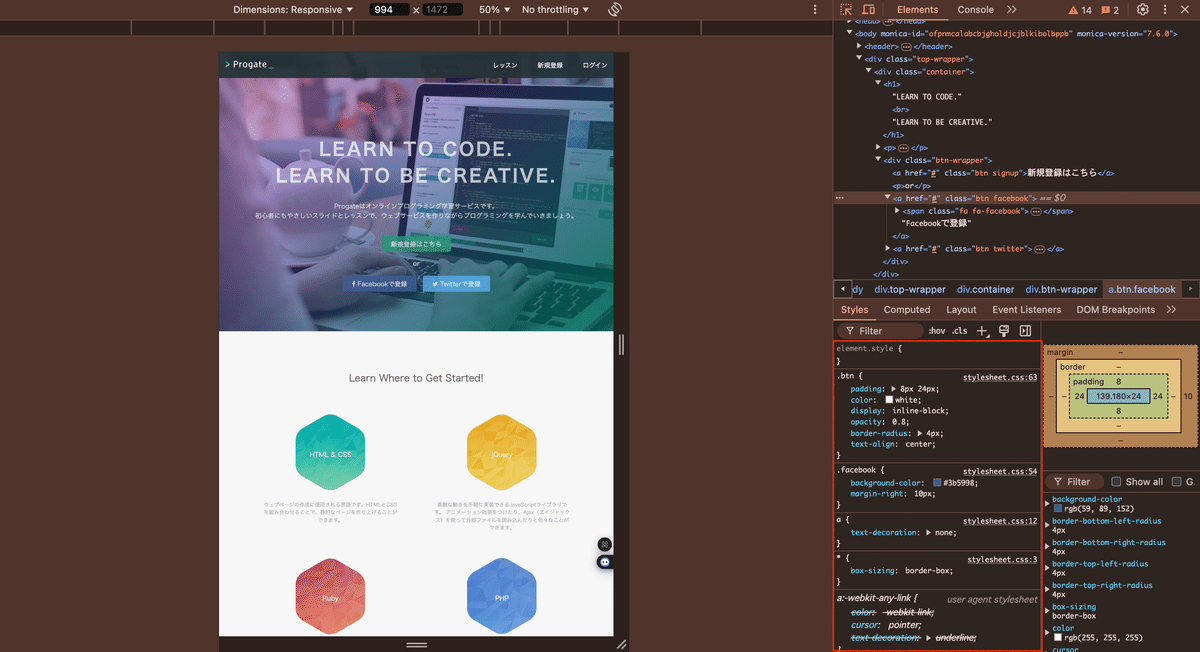This screenshot has height=652, width=1200.
Task: Toggle the computed styles sidebar icon
Action: tap(1025, 331)
